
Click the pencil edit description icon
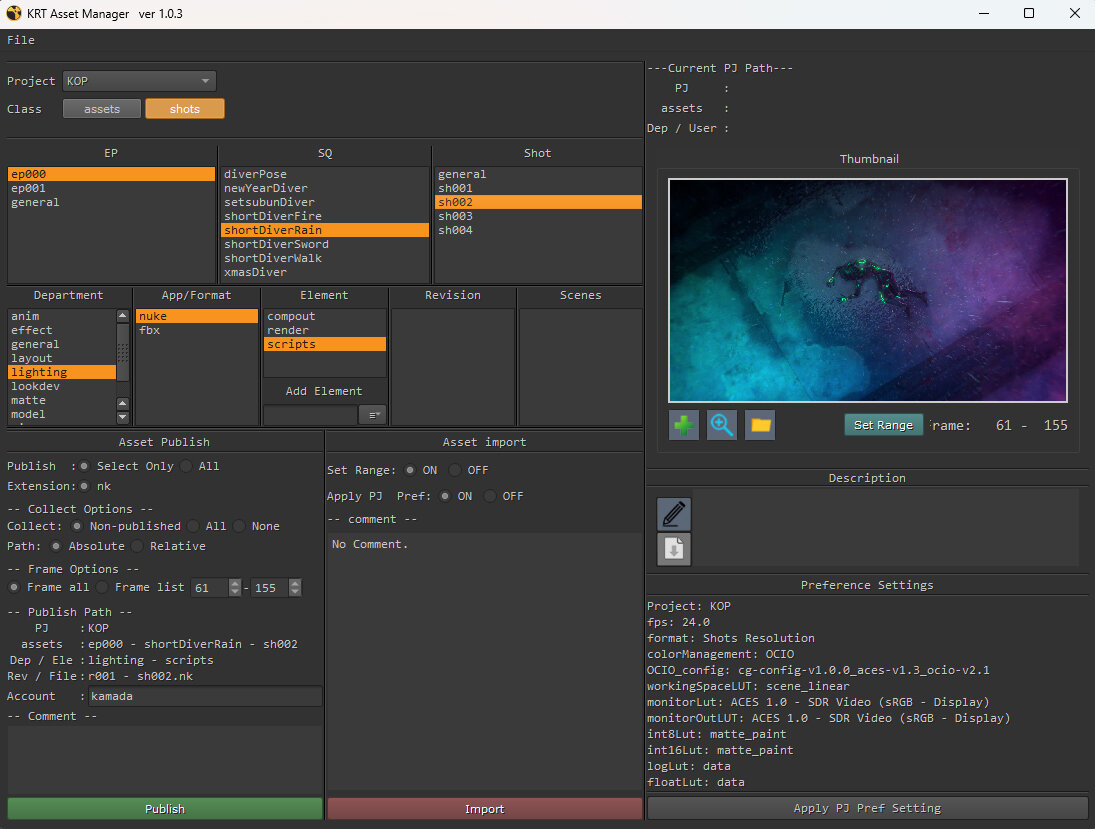[674, 514]
